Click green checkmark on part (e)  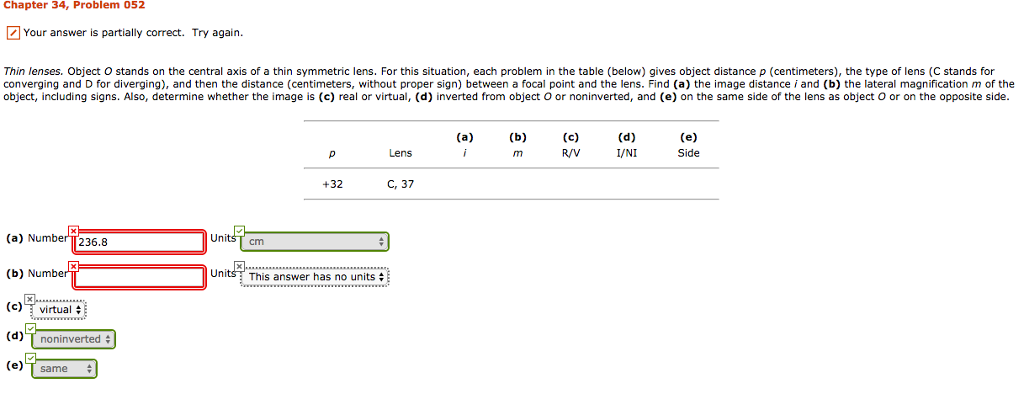click(x=29, y=359)
